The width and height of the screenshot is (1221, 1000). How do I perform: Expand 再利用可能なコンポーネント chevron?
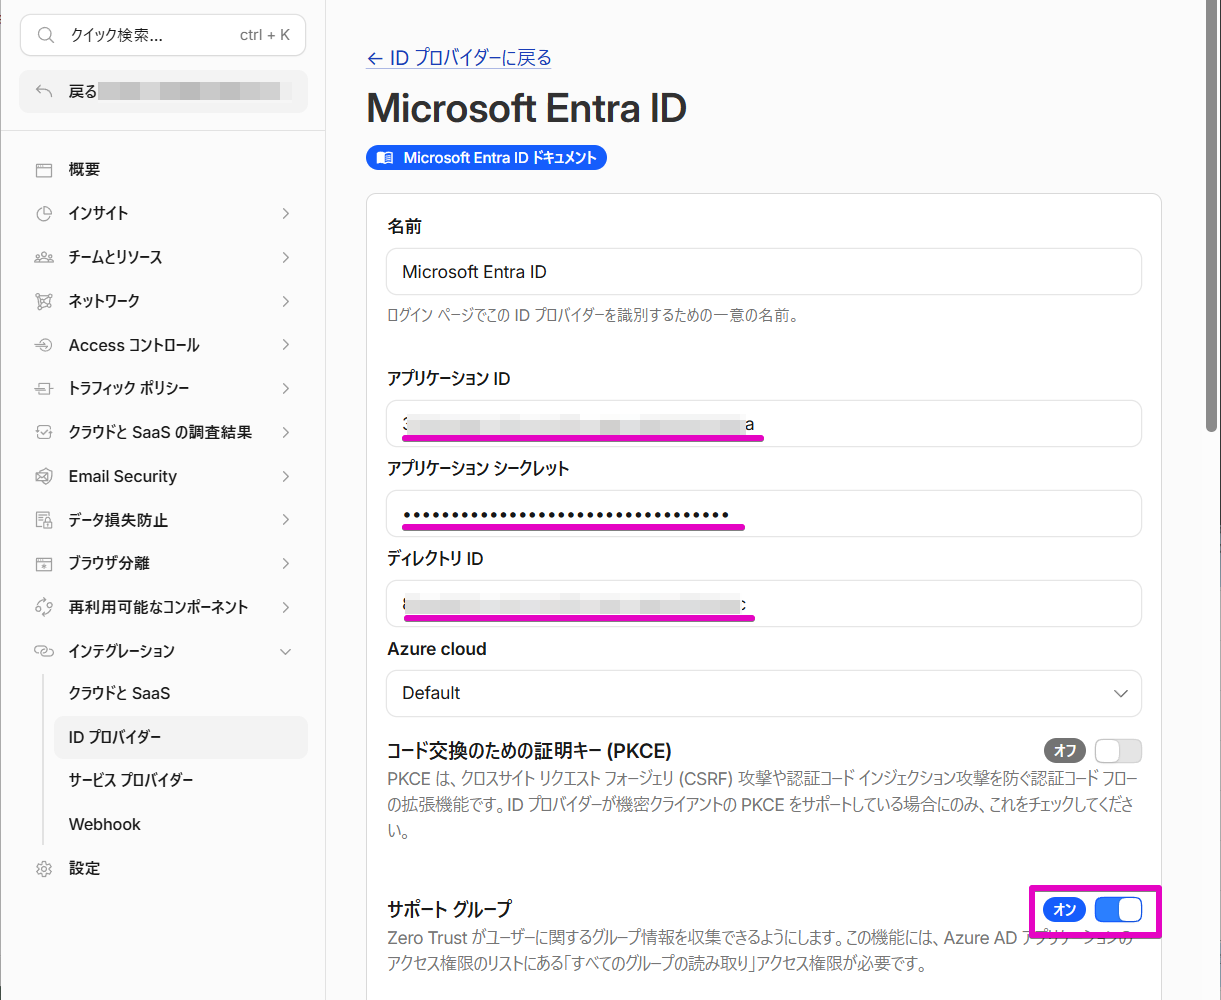(x=286, y=607)
